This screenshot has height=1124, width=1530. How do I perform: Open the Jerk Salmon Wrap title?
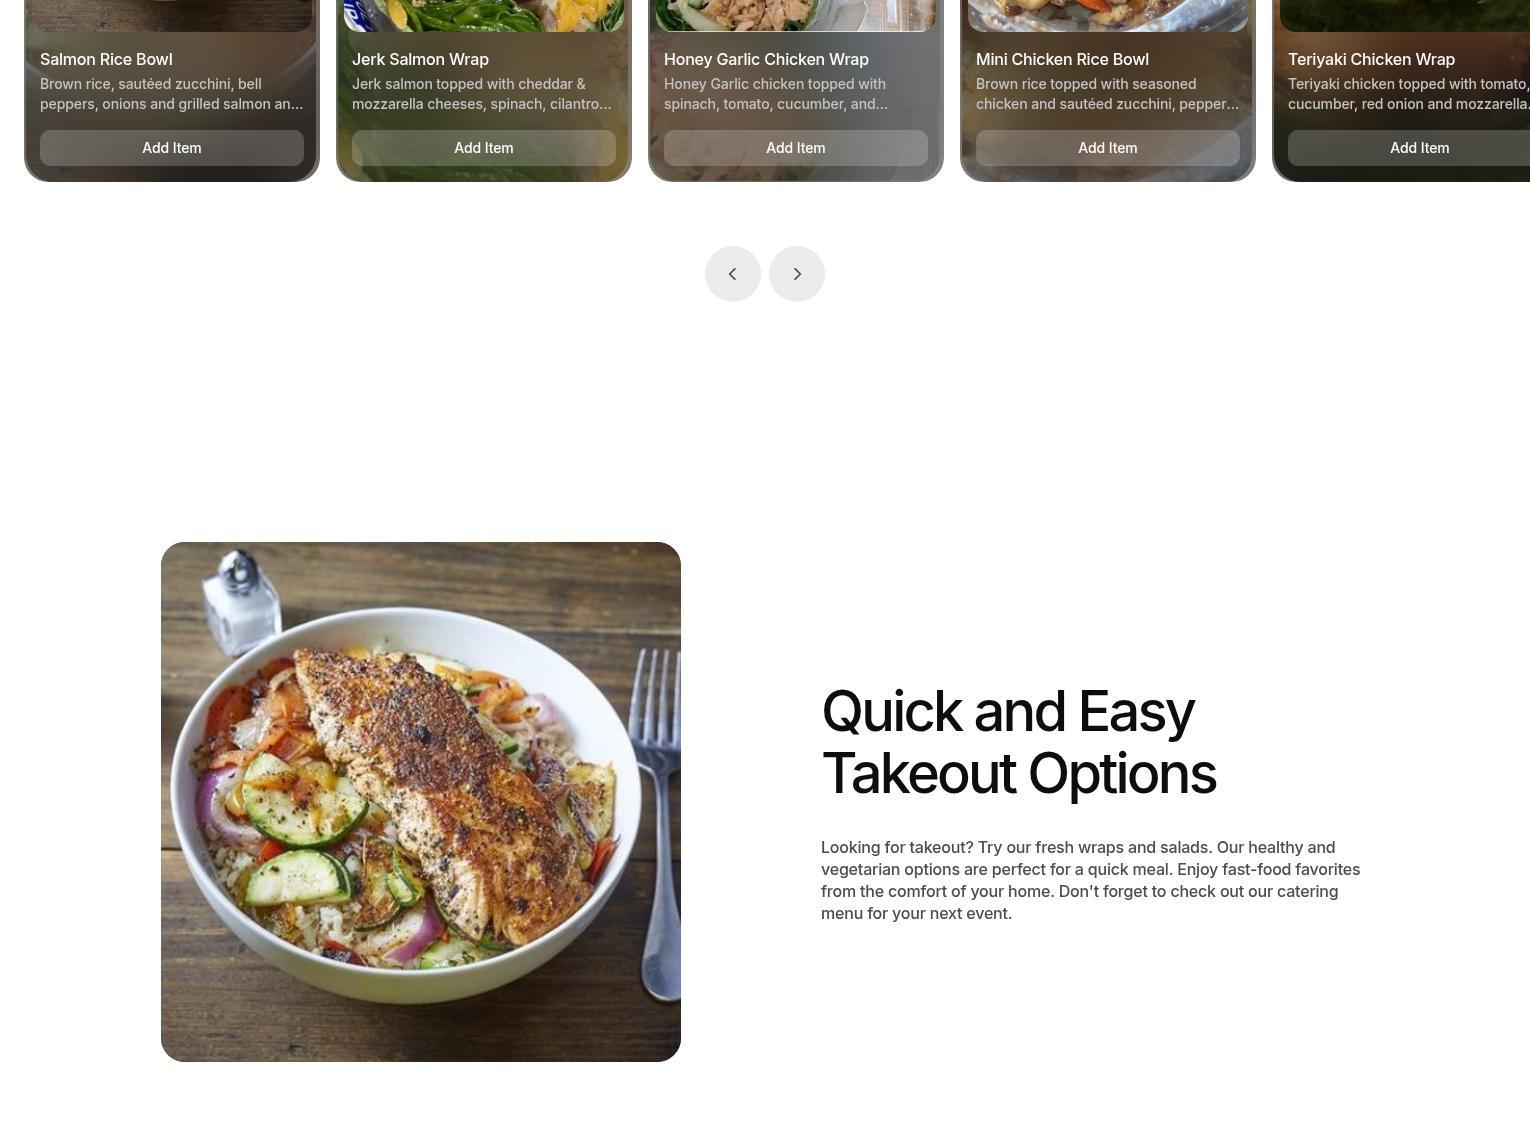pyautogui.click(x=420, y=60)
